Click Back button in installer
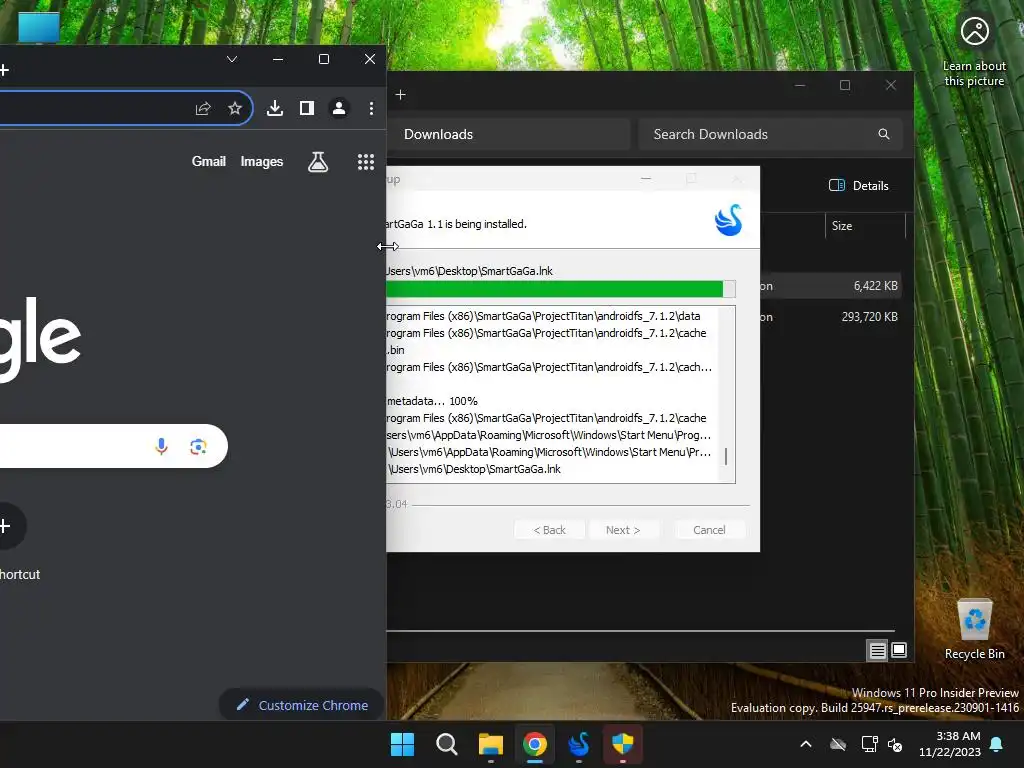 coord(550,530)
